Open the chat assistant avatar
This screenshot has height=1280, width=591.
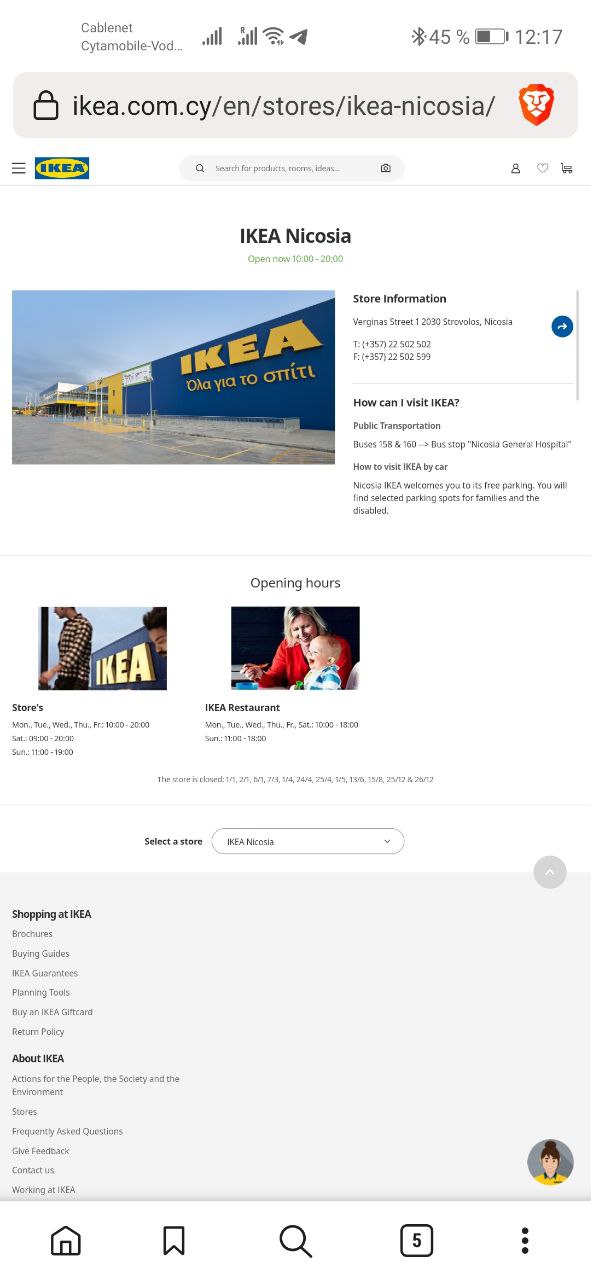[x=550, y=1162]
